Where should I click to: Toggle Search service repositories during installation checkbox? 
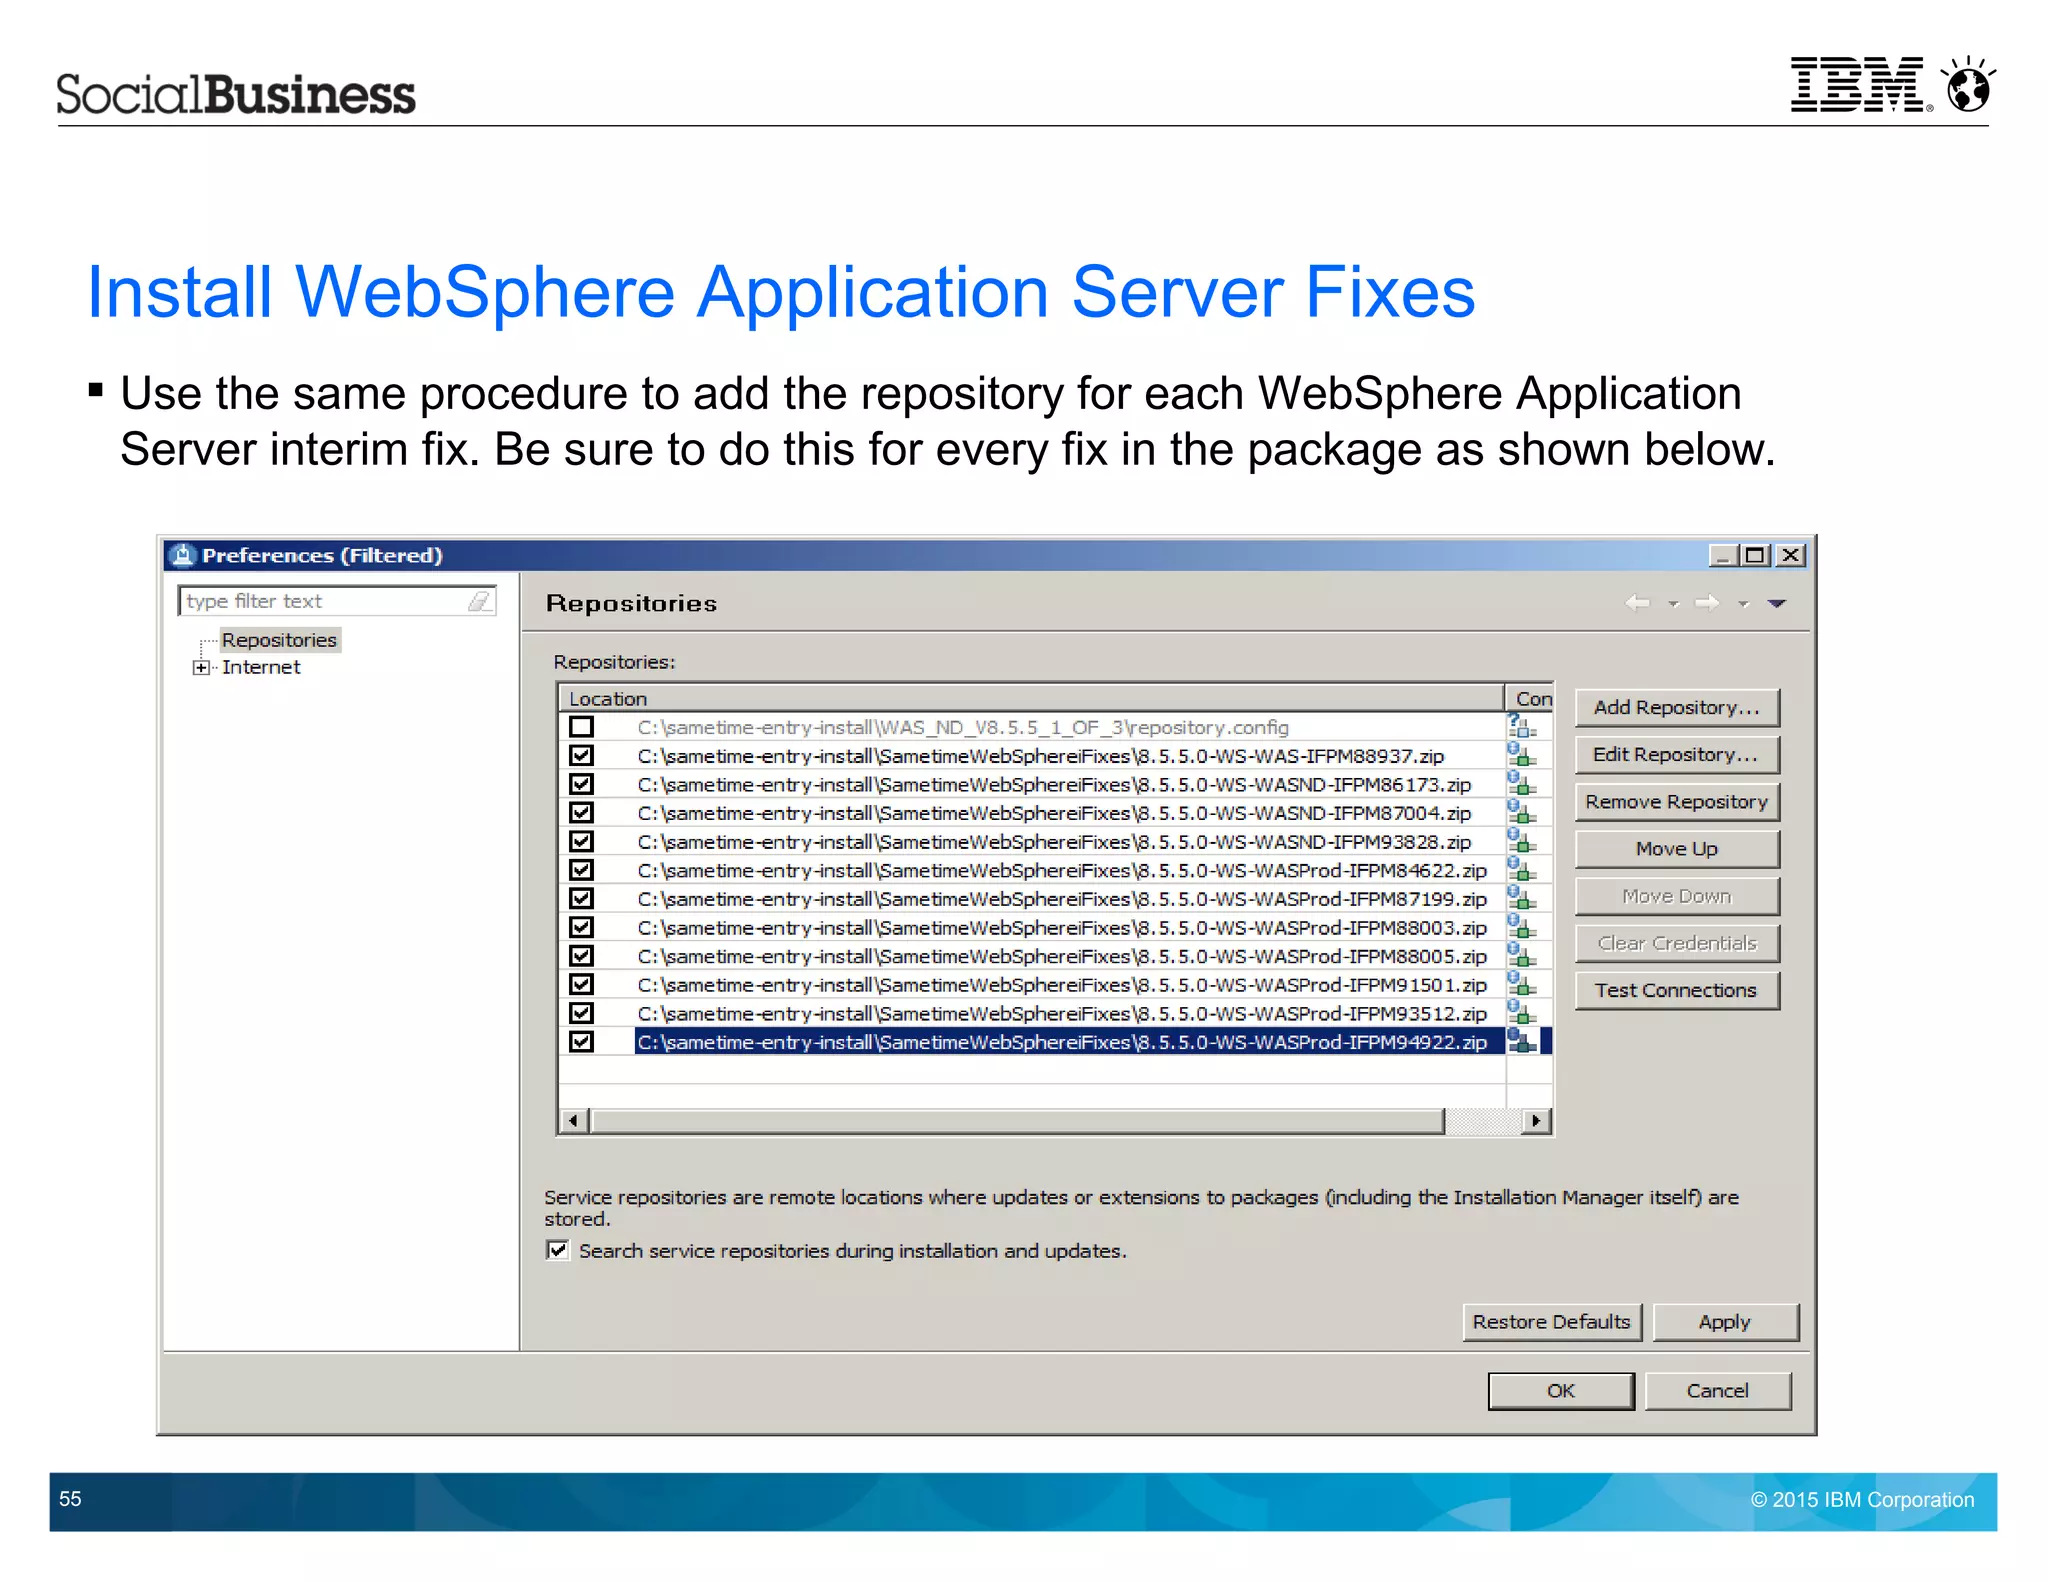tap(557, 1250)
